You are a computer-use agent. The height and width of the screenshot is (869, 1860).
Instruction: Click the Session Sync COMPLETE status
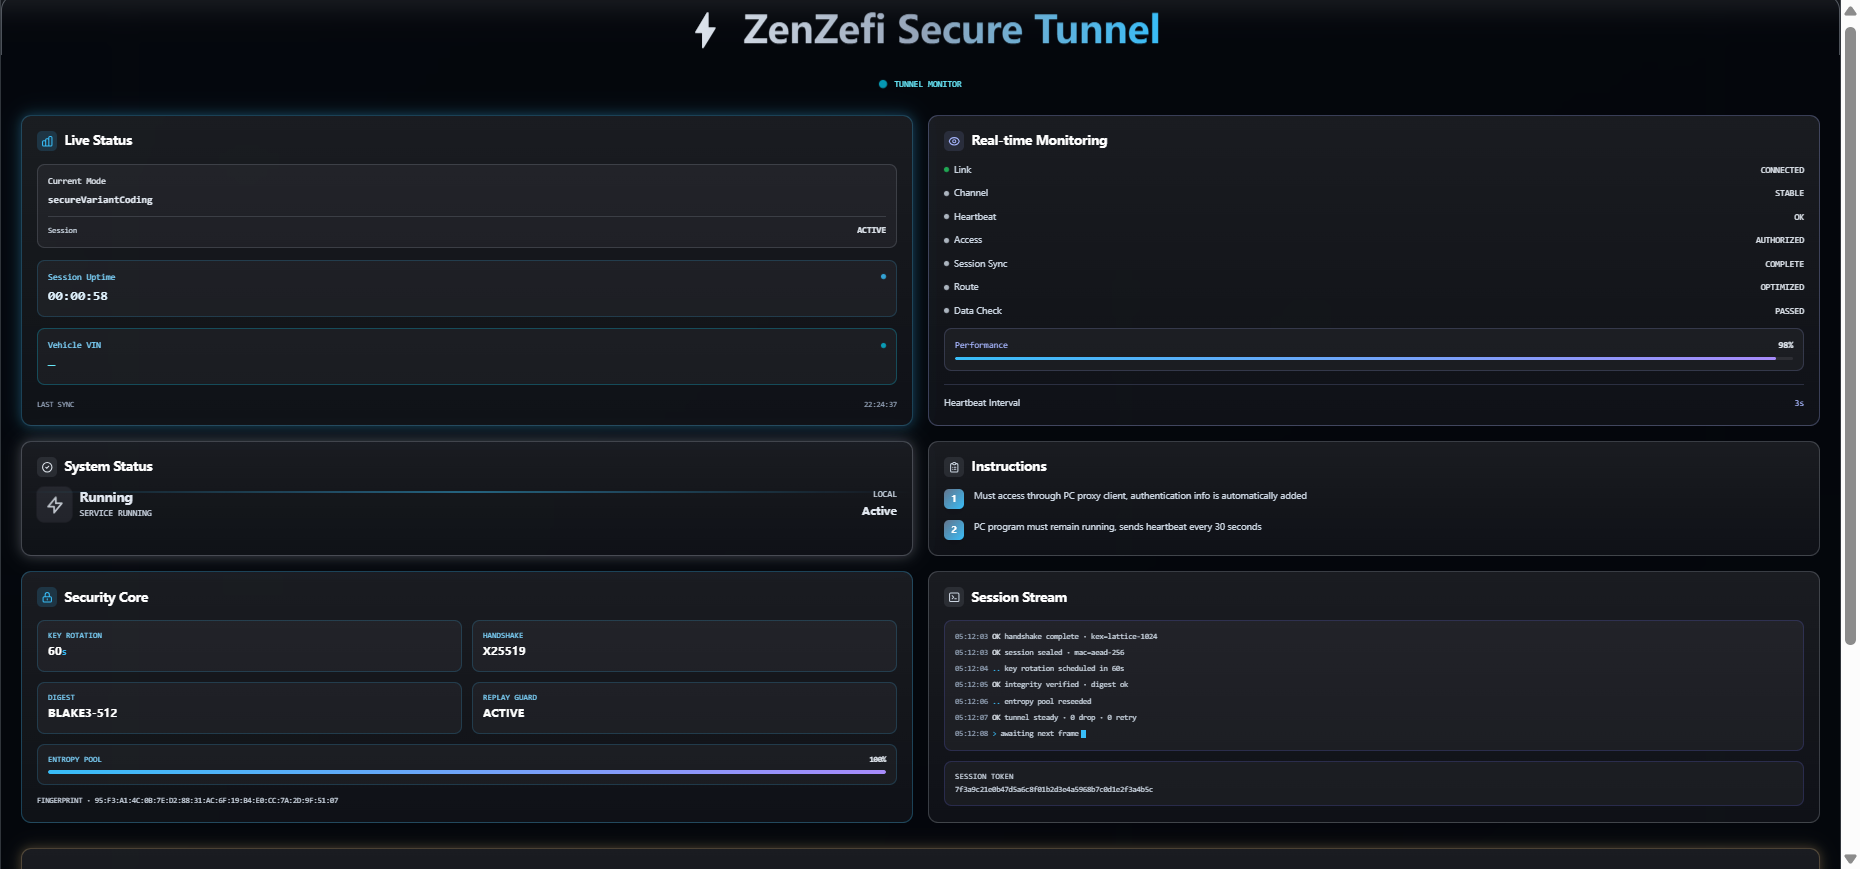[1784, 264]
